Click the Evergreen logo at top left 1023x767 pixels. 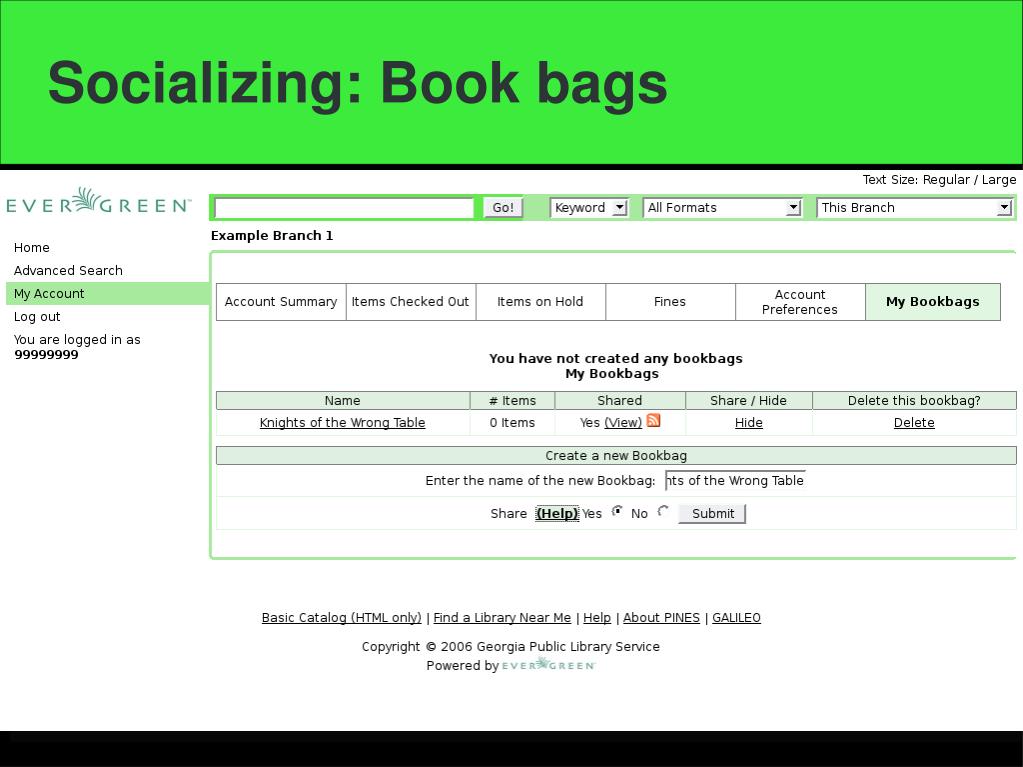[99, 201]
